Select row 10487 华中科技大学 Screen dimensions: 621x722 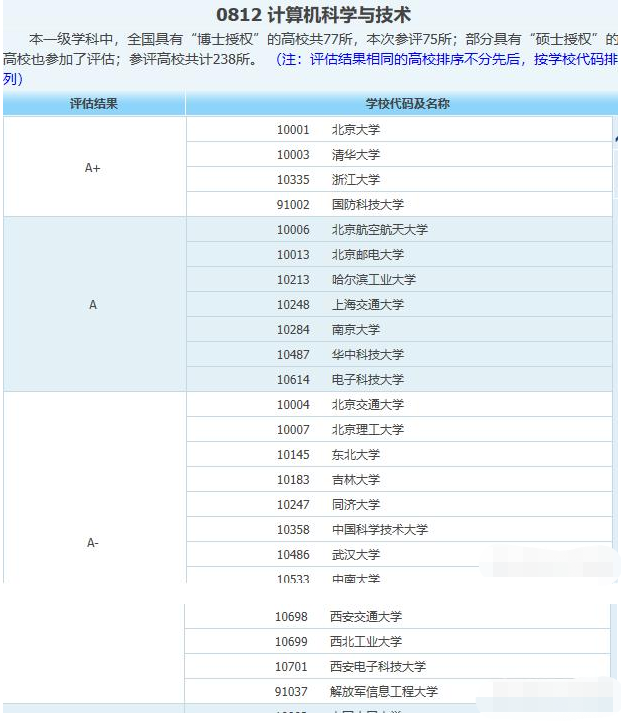click(x=399, y=354)
